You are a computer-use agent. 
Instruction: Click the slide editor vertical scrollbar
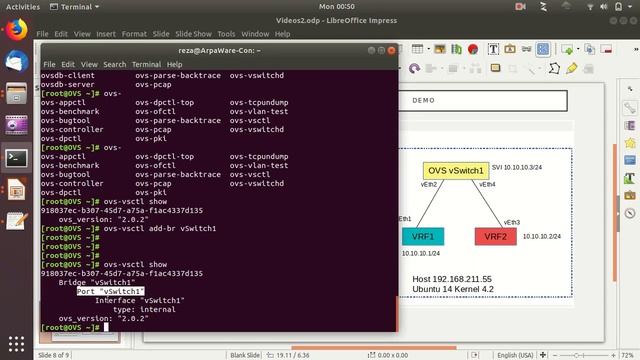[x=615, y=212]
